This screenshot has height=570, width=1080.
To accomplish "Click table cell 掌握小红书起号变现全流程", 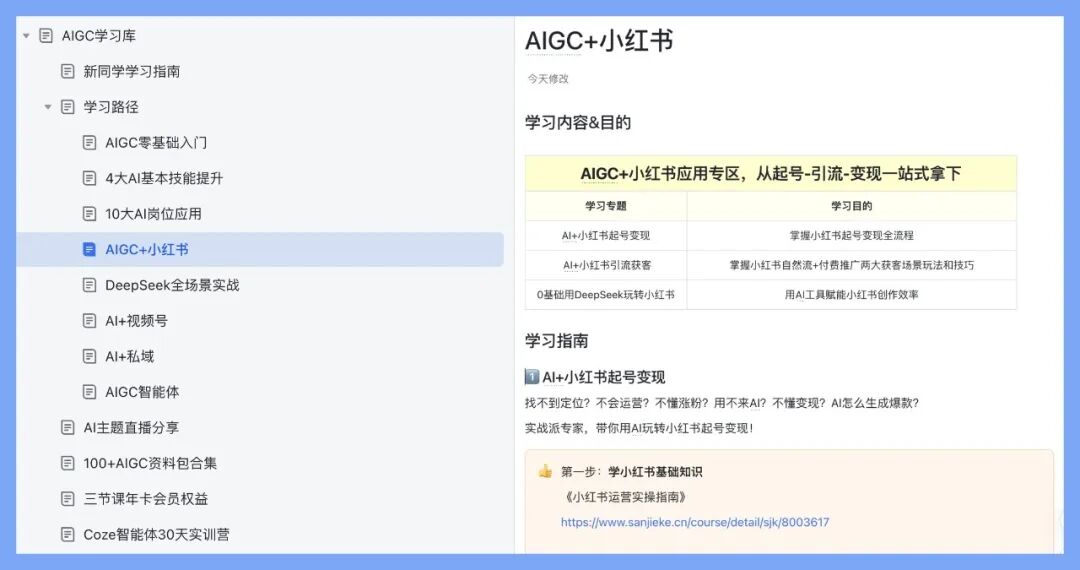I will point(851,235).
